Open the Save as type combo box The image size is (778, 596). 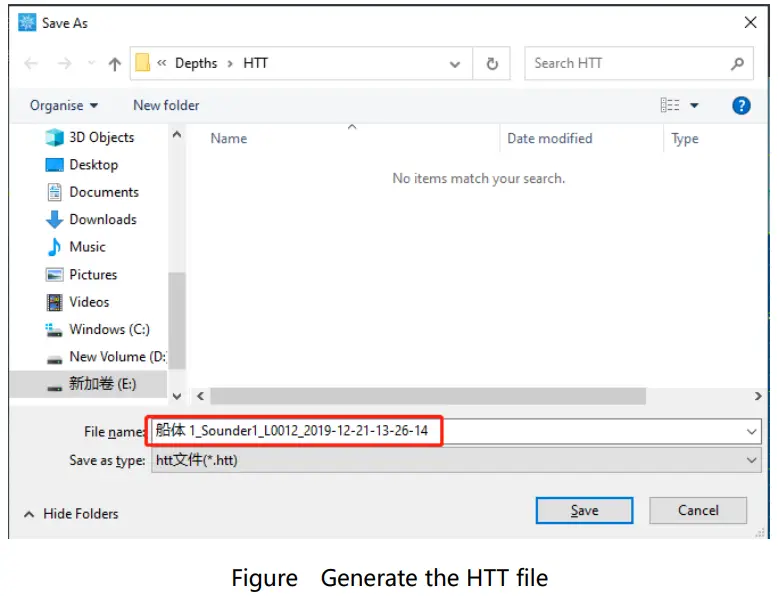click(x=456, y=460)
